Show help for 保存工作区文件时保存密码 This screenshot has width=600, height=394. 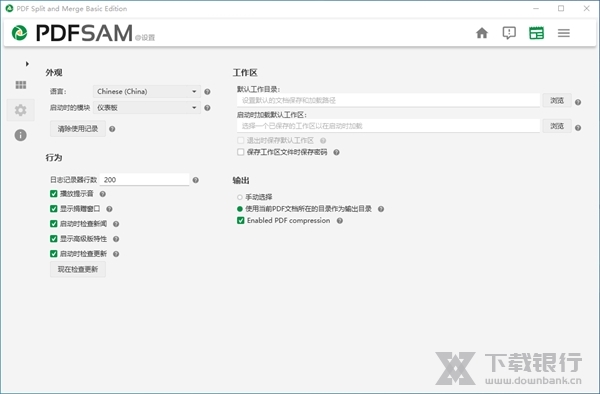pyautogui.click(x=336, y=152)
